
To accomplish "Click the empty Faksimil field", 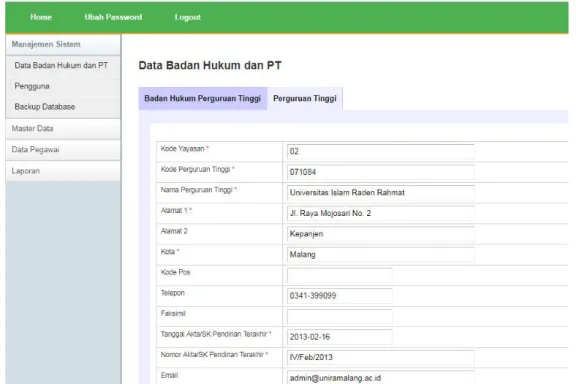I will coord(339,316).
